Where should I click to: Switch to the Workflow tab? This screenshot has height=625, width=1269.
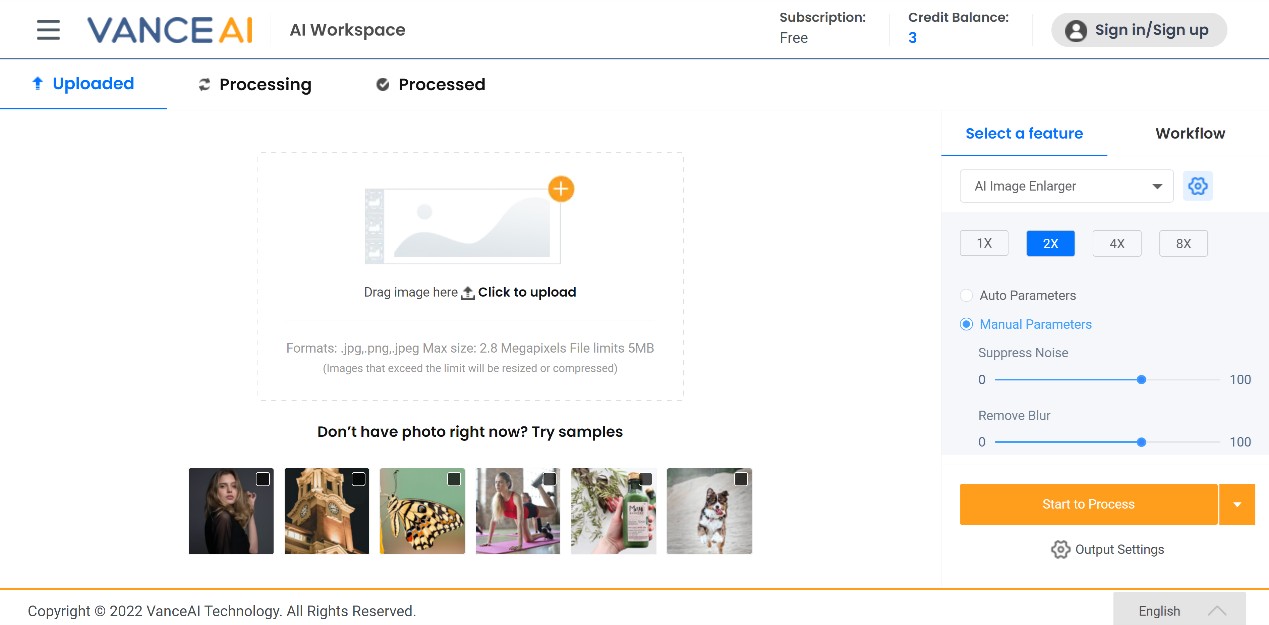pyautogui.click(x=1190, y=133)
